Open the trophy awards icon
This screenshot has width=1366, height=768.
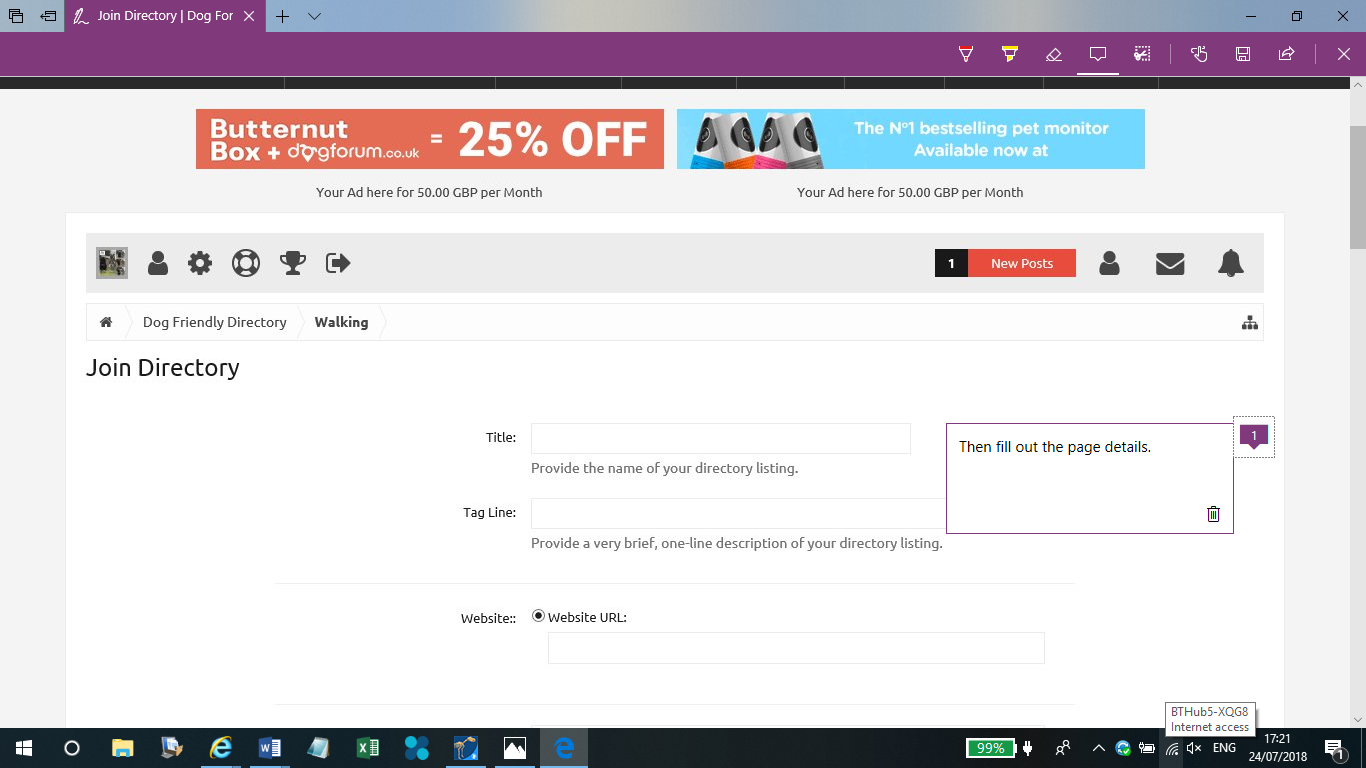click(292, 263)
